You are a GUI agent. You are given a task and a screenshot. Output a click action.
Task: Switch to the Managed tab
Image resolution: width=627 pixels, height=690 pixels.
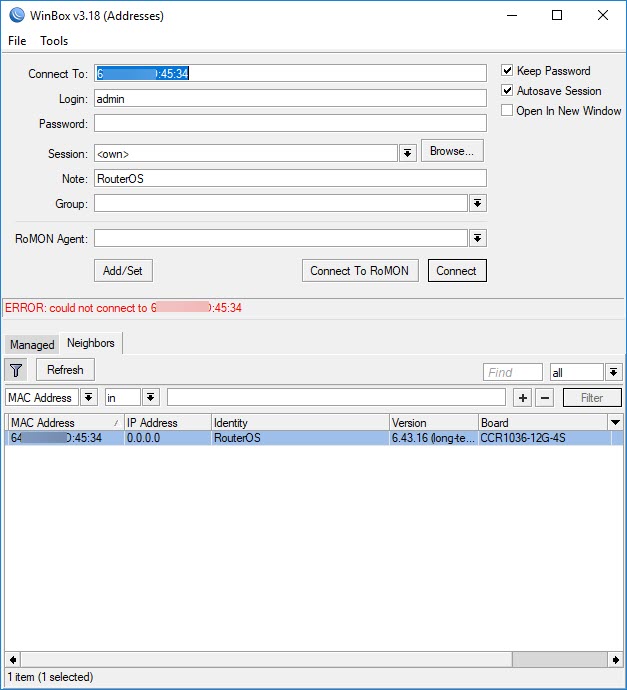click(x=32, y=345)
